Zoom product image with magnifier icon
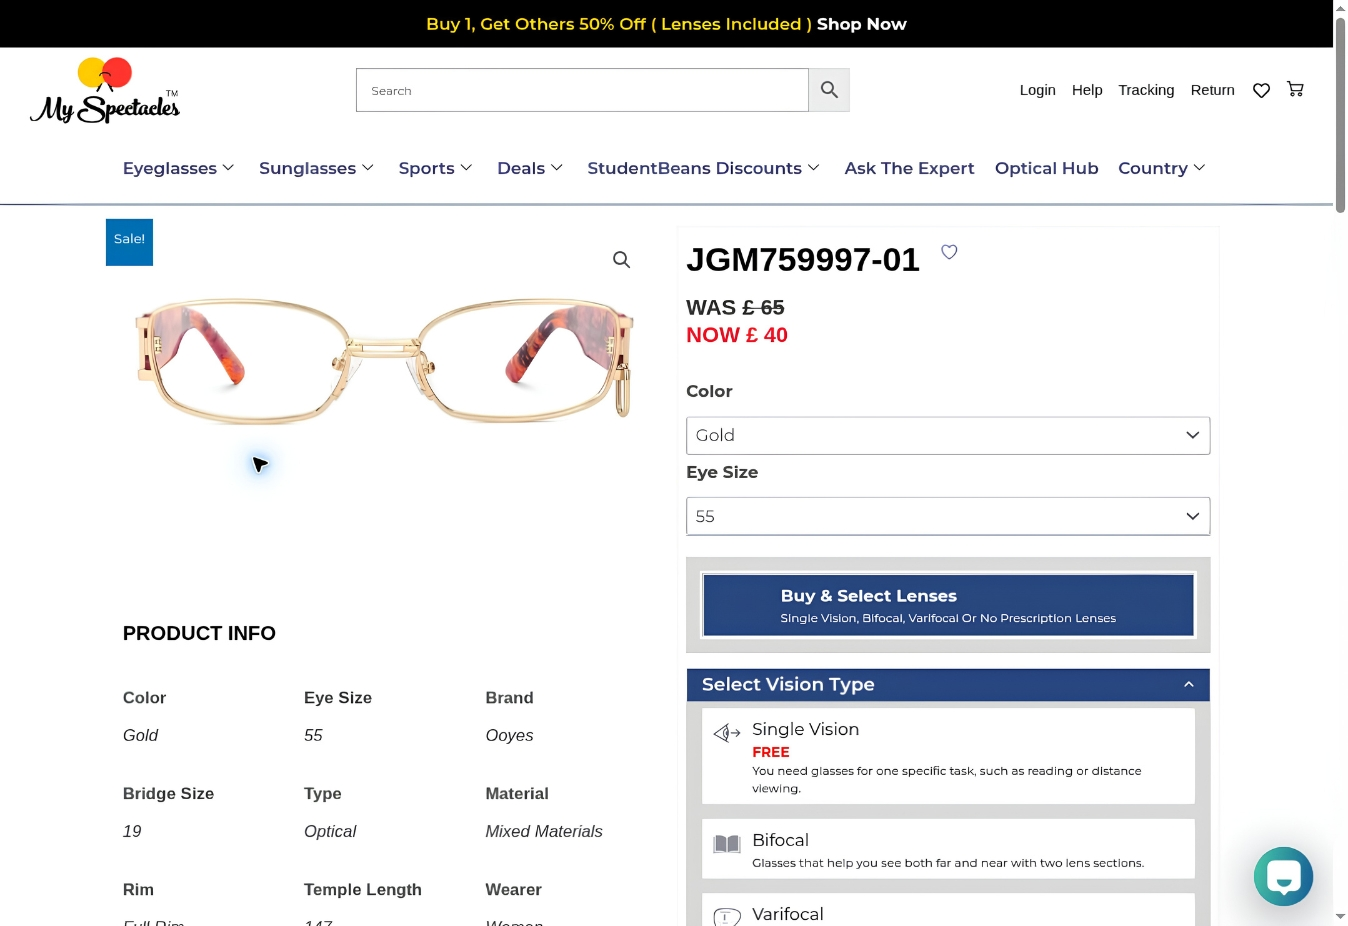1348x926 pixels. 621,260
